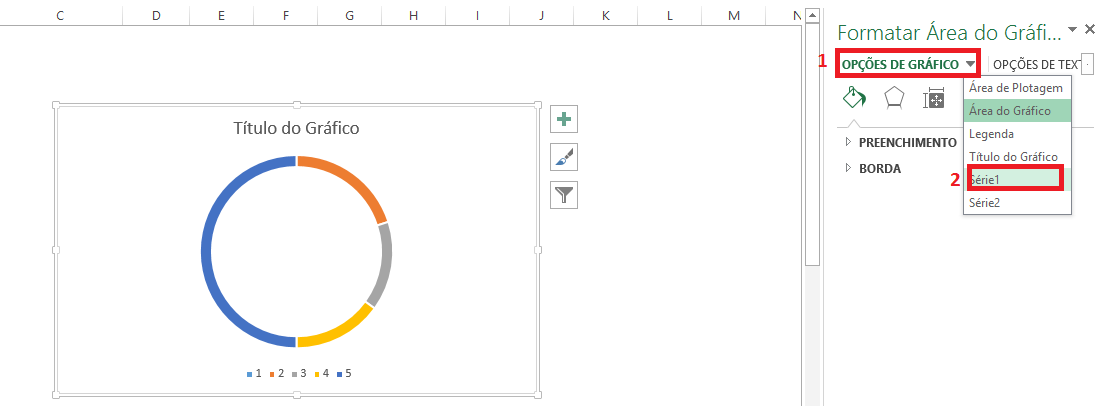1101x406 pixels.
Task: Open the Chart Elements plus button
Action: pyautogui.click(x=565, y=120)
